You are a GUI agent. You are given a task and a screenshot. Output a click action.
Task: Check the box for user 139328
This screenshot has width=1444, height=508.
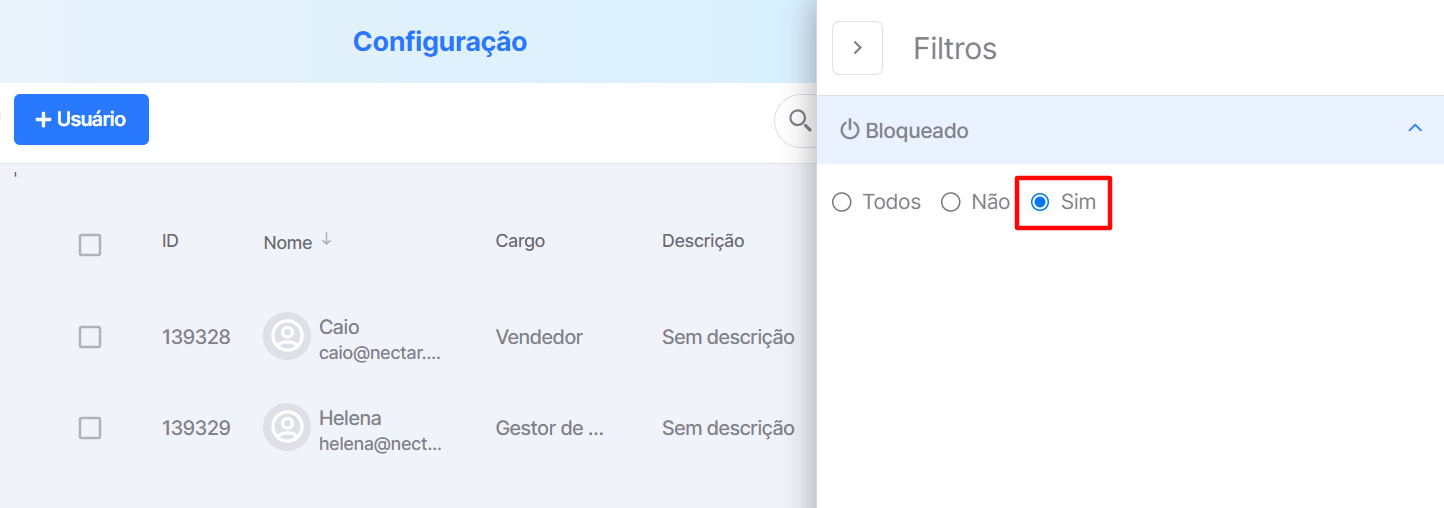coord(90,337)
